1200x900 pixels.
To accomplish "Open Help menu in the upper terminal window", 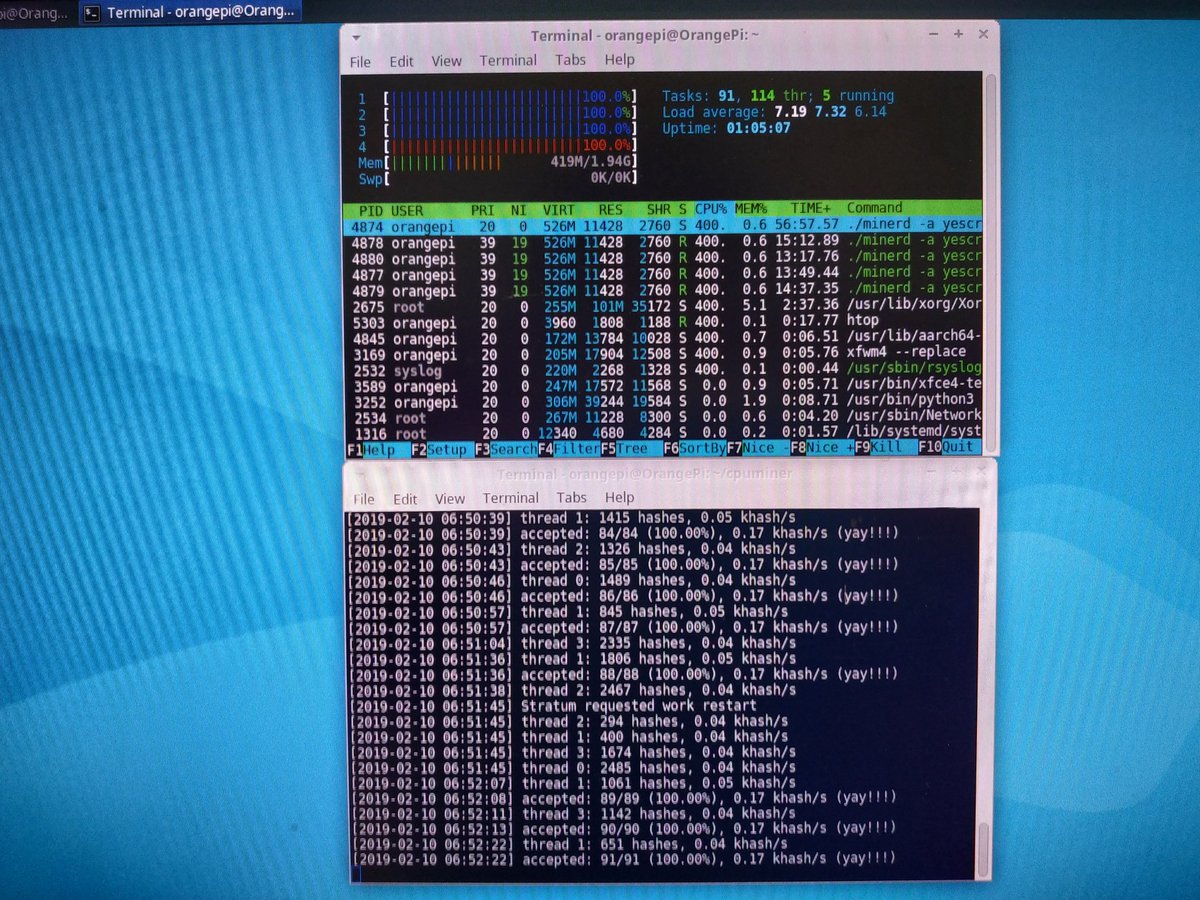I will click(620, 60).
